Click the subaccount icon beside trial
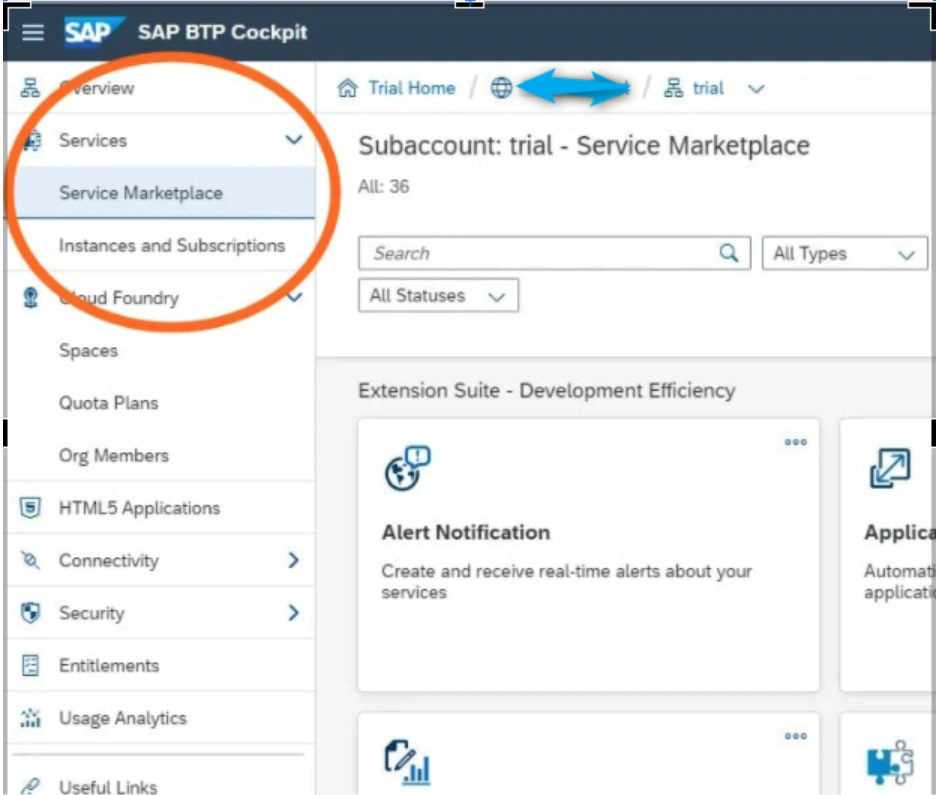Image resolution: width=937 pixels, height=795 pixels. click(673, 88)
